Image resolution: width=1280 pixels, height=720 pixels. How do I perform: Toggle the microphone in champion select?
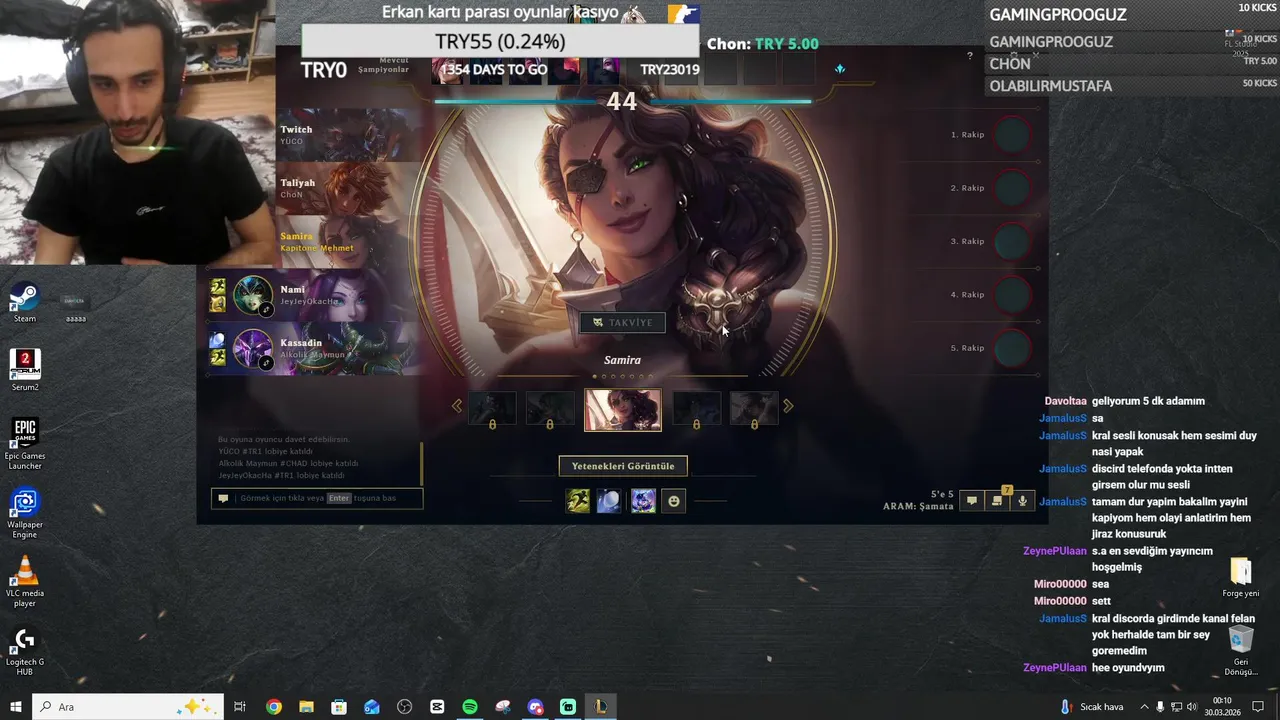point(1022,500)
